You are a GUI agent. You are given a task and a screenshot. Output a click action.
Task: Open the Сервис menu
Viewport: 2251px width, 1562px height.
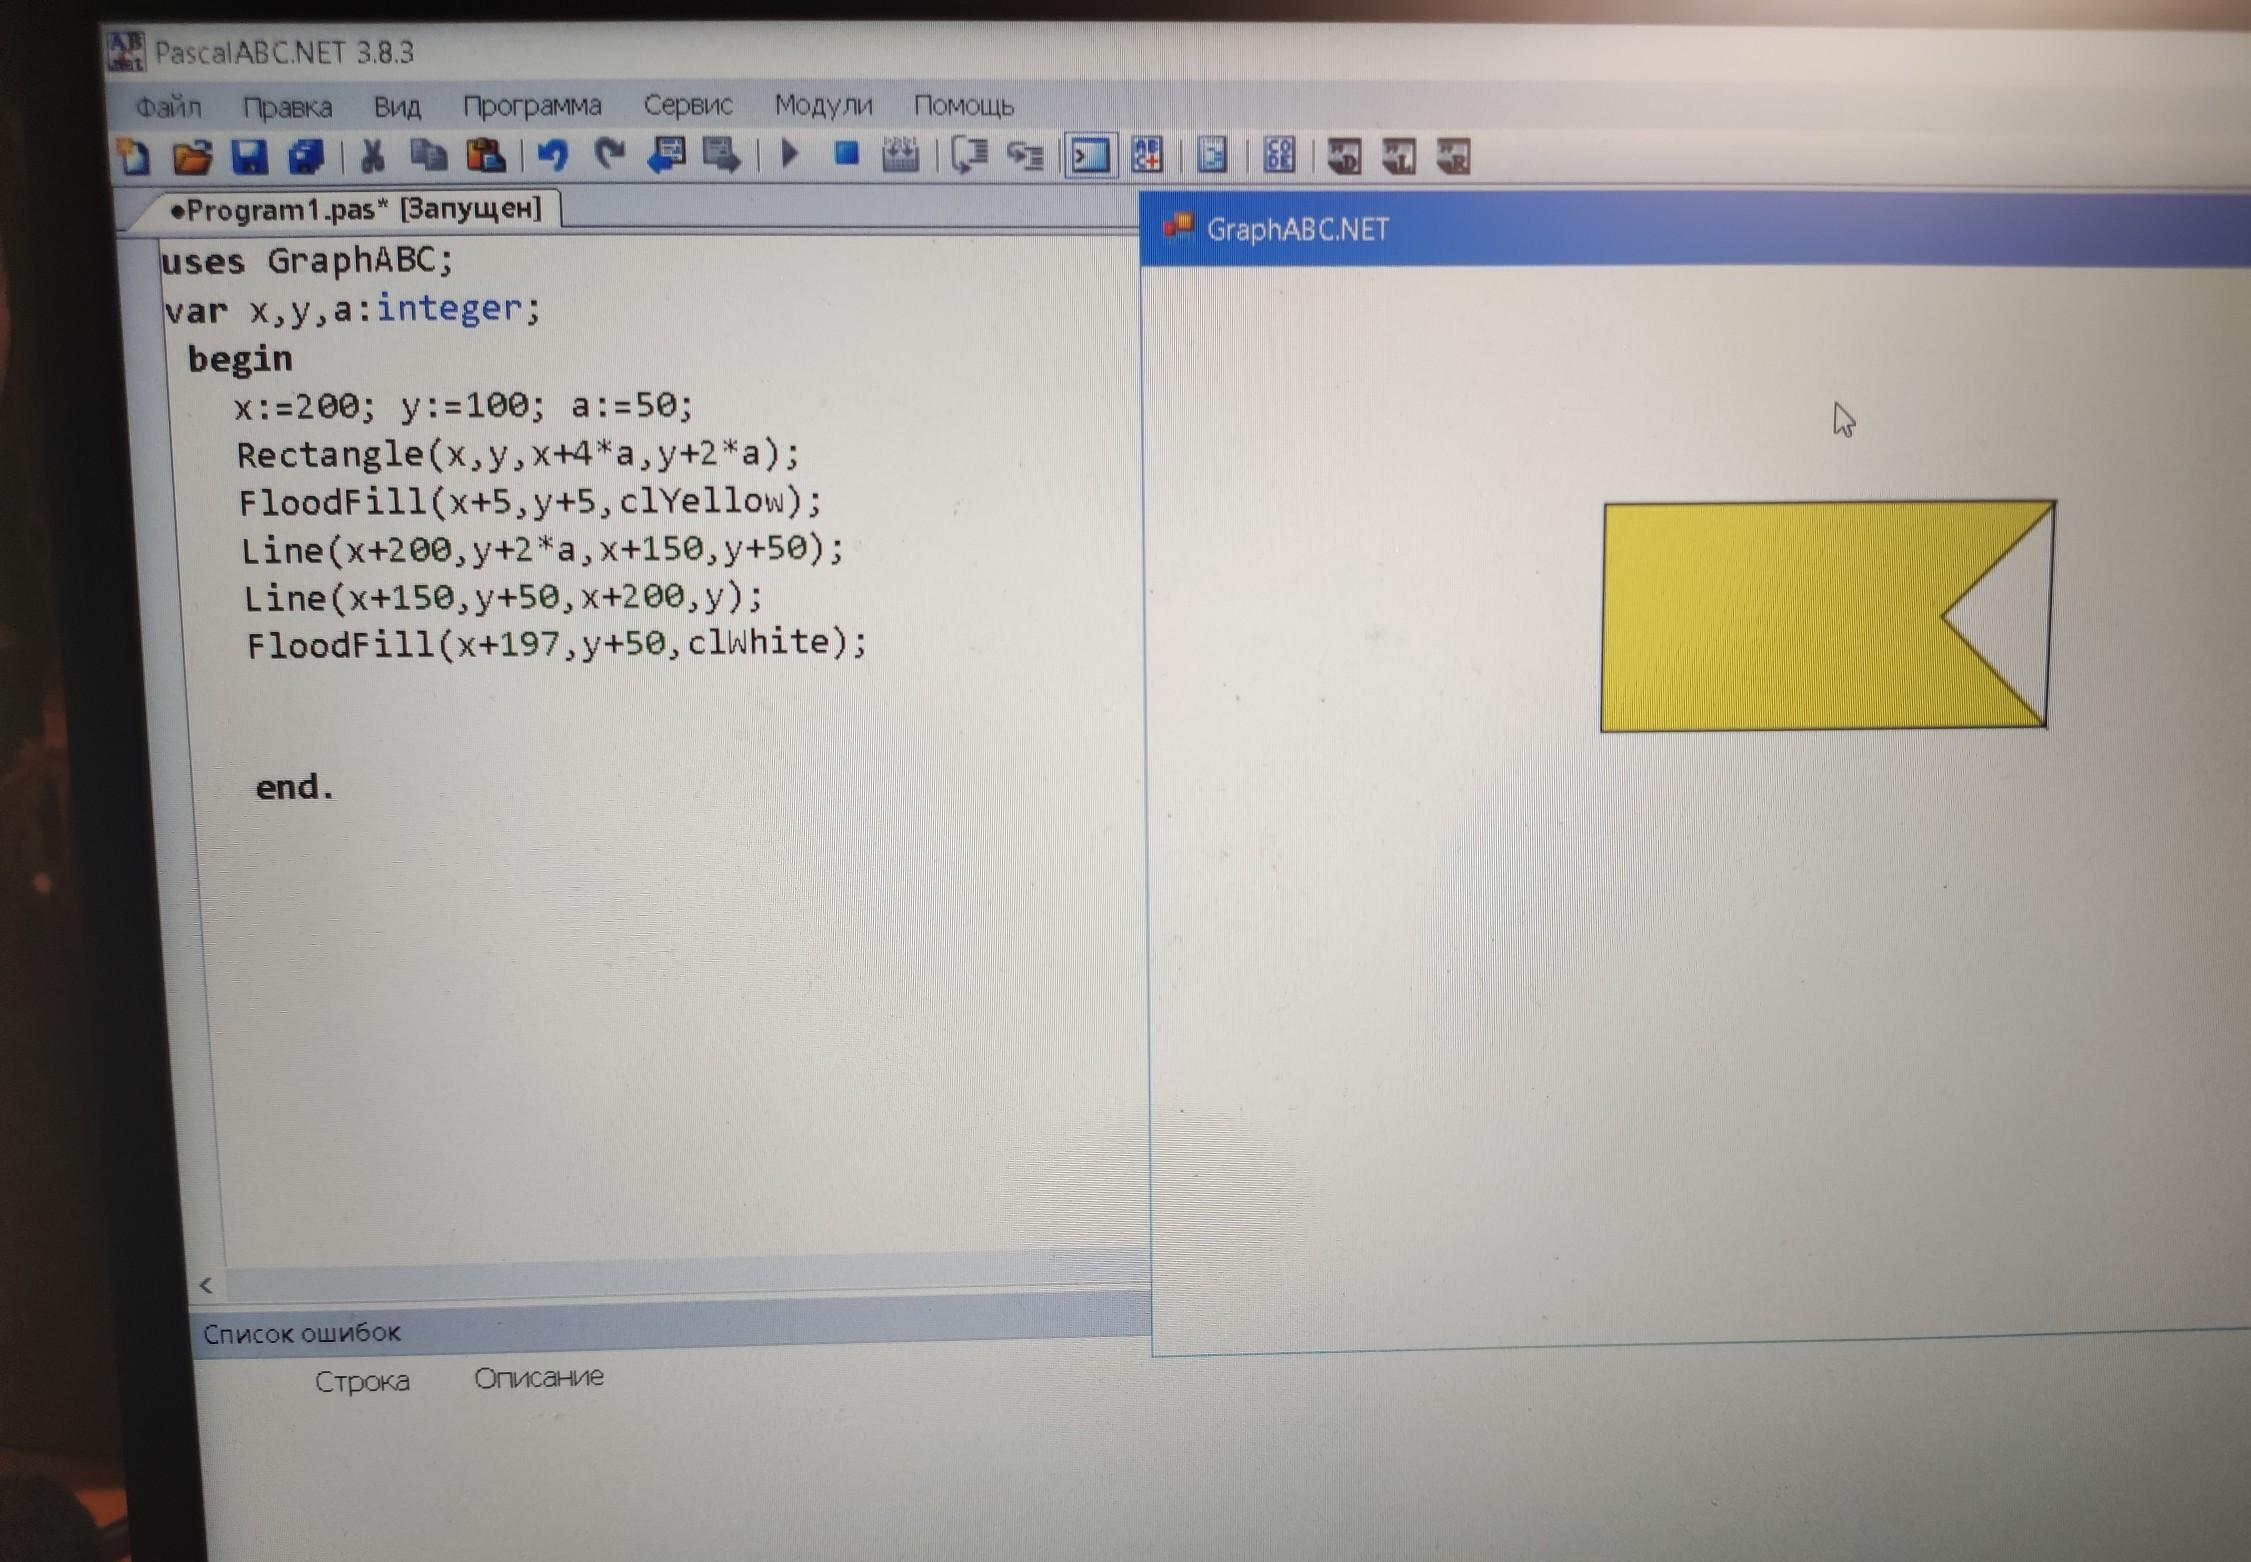(688, 105)
